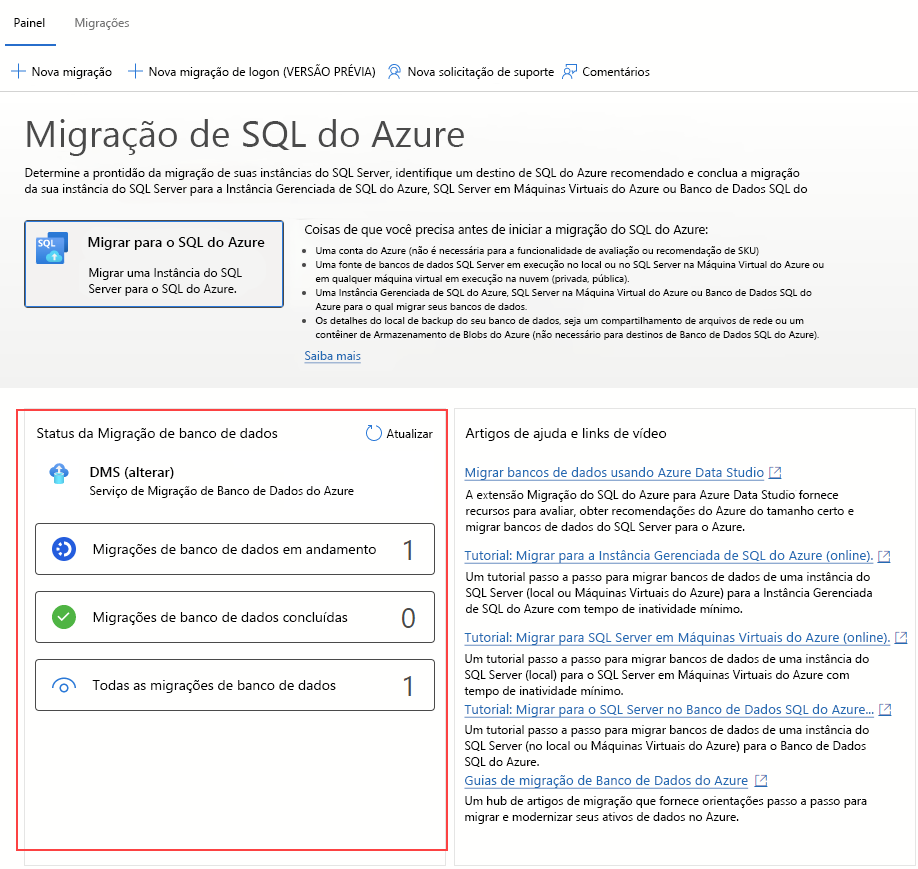Screen dimensions: 918x869
Task: Click the counter showing 0 completed migrations
Action: (407, 616)
